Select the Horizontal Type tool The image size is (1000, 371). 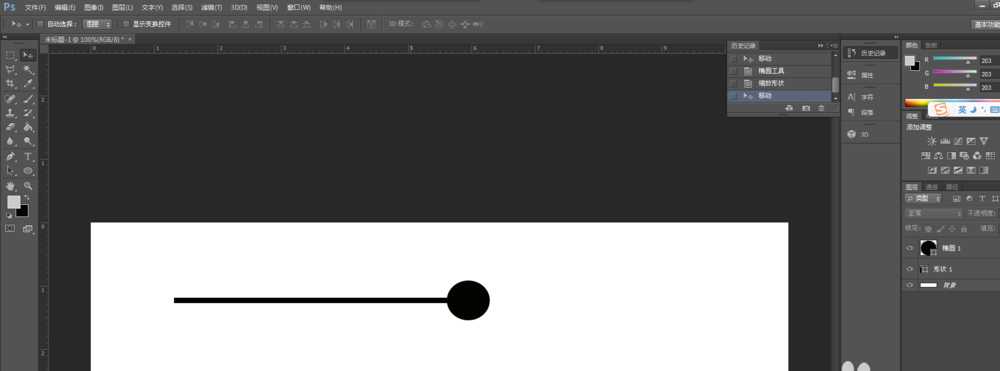[x=28, y=156]
